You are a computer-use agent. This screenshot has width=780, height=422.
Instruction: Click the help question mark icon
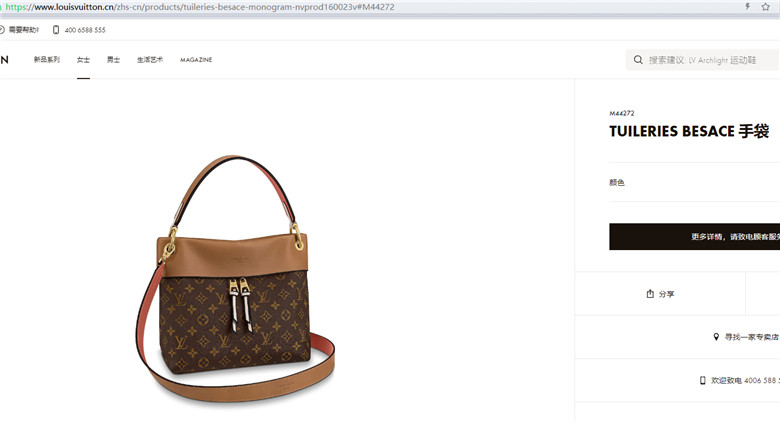2,30
